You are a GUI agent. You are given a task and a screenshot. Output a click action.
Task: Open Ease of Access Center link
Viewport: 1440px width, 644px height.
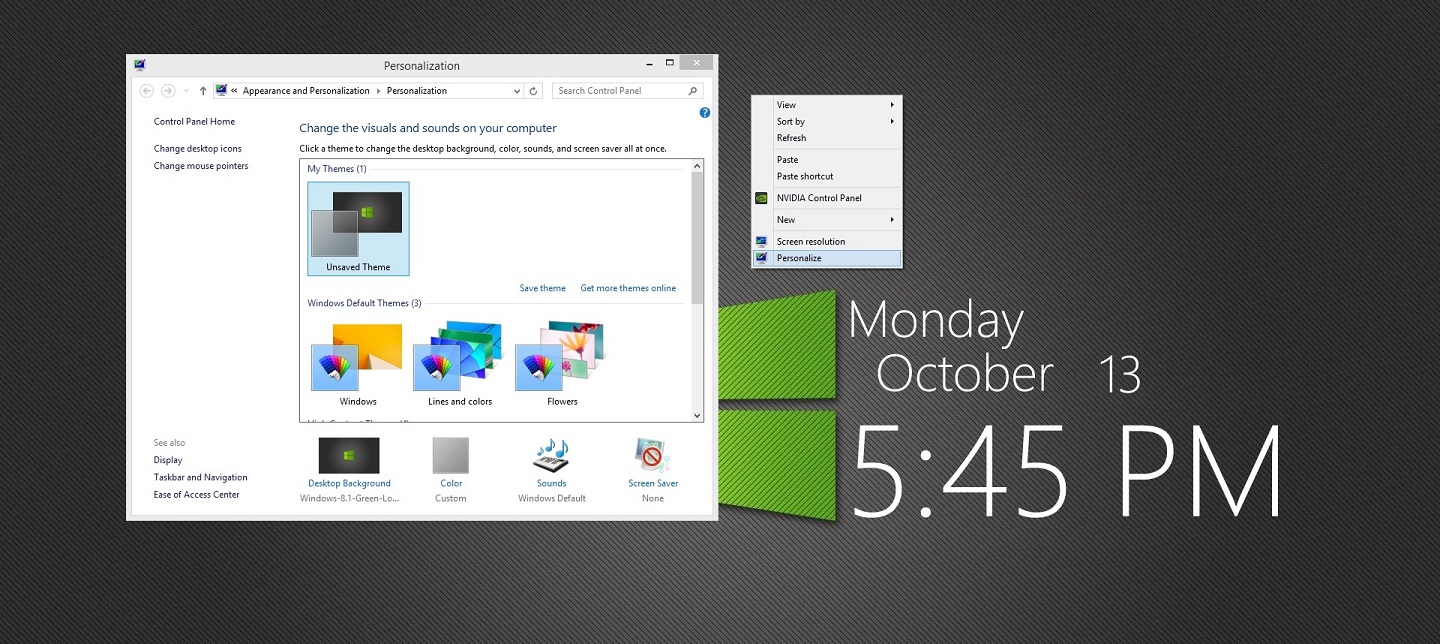click(x=196, y=494)
